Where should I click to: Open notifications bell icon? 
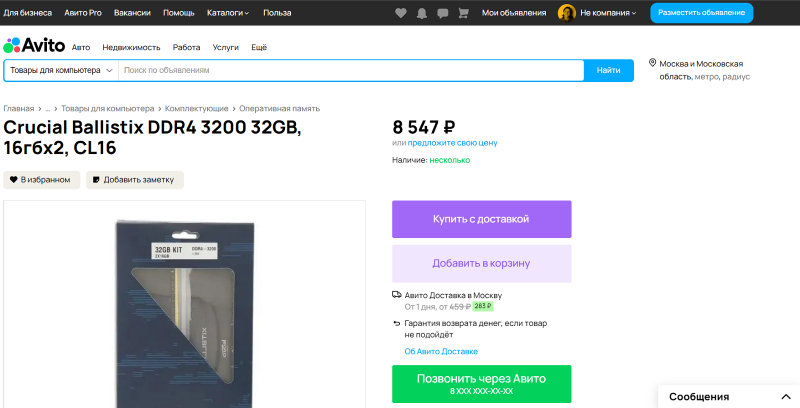(x=422, y=13)
